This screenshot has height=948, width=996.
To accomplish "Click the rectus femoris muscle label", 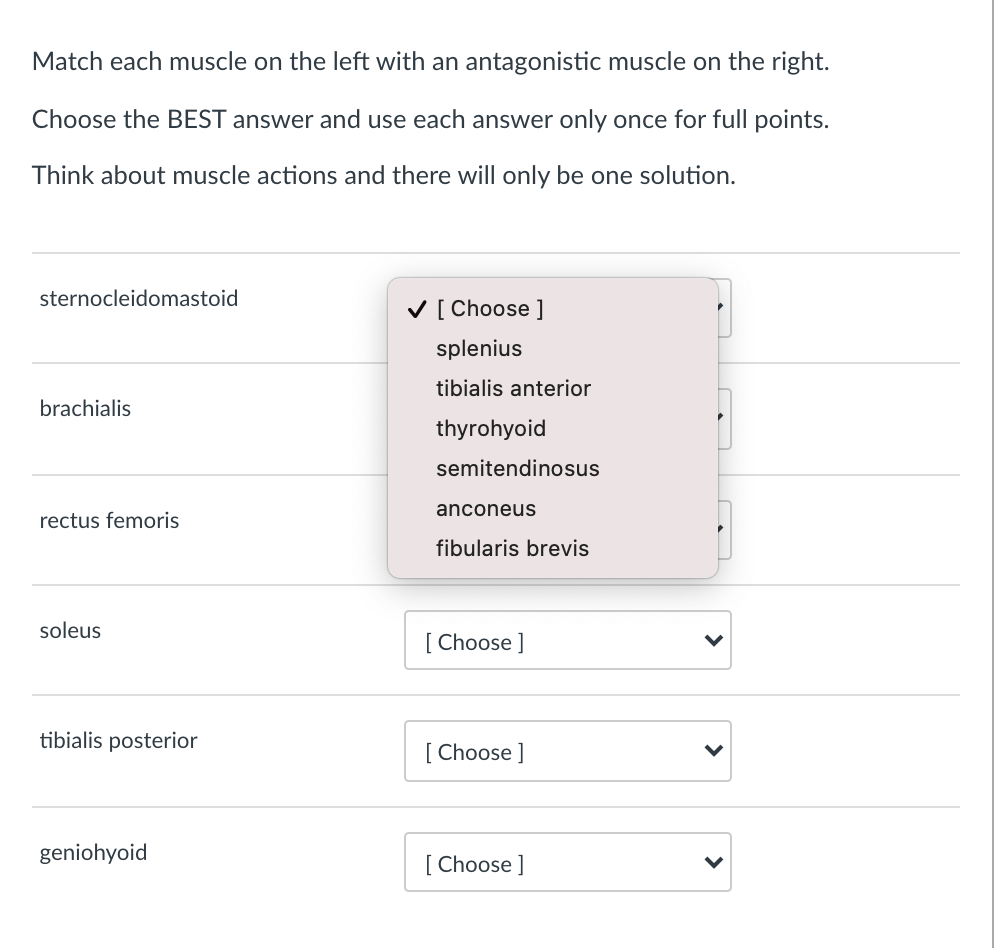I will coord(109,520).
